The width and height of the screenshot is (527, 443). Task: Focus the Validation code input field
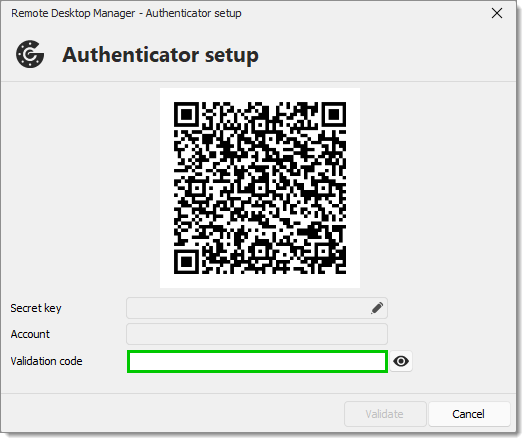tap(257, 362)
